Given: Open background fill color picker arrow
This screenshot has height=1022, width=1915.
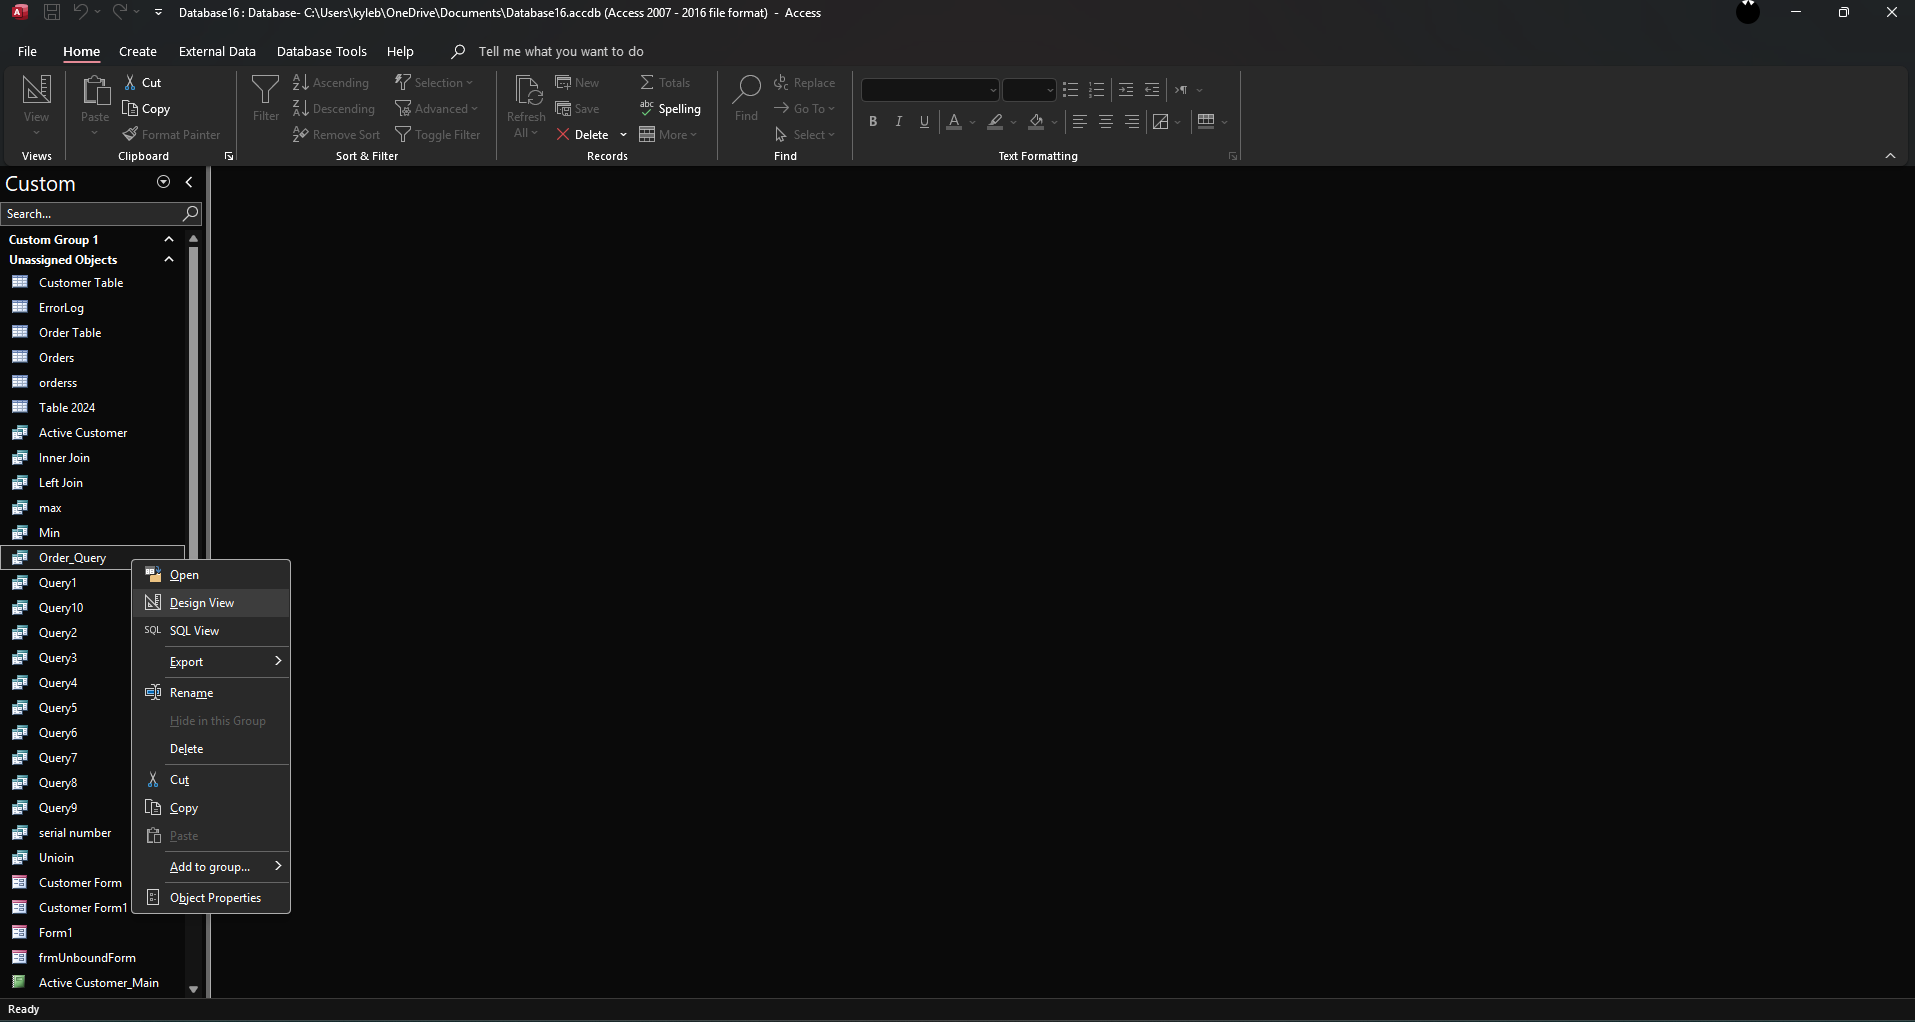Looking at the screenshot, I should pyautogui.click(x=1054, y=122).
